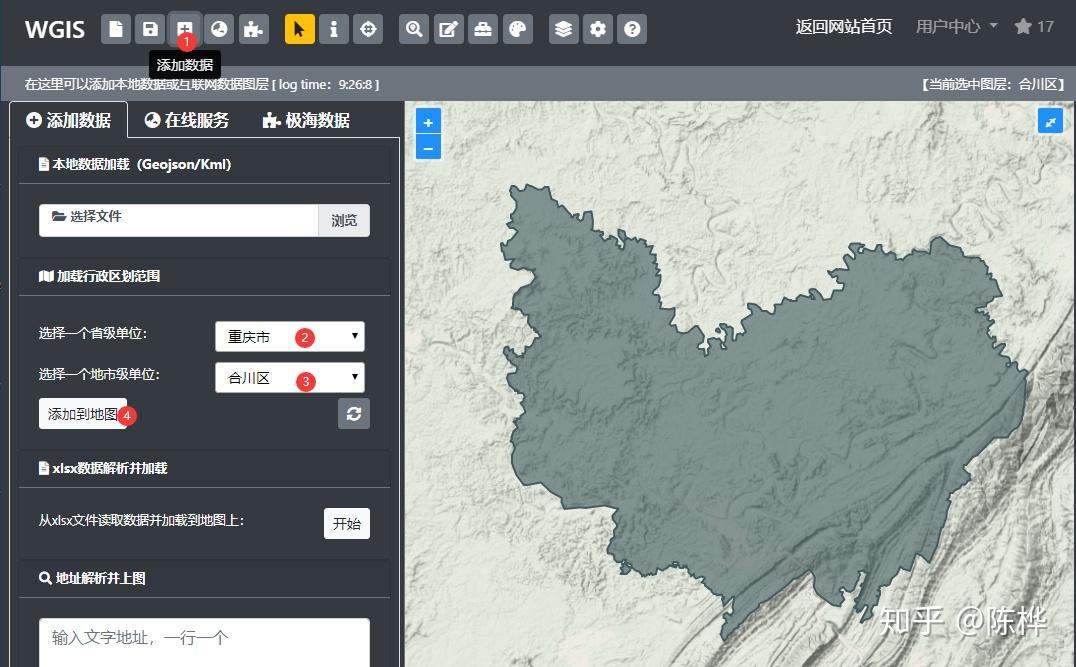Screen dimensions: 1076x667
Task: Open the online services globe icon
Action: point(219,29)
